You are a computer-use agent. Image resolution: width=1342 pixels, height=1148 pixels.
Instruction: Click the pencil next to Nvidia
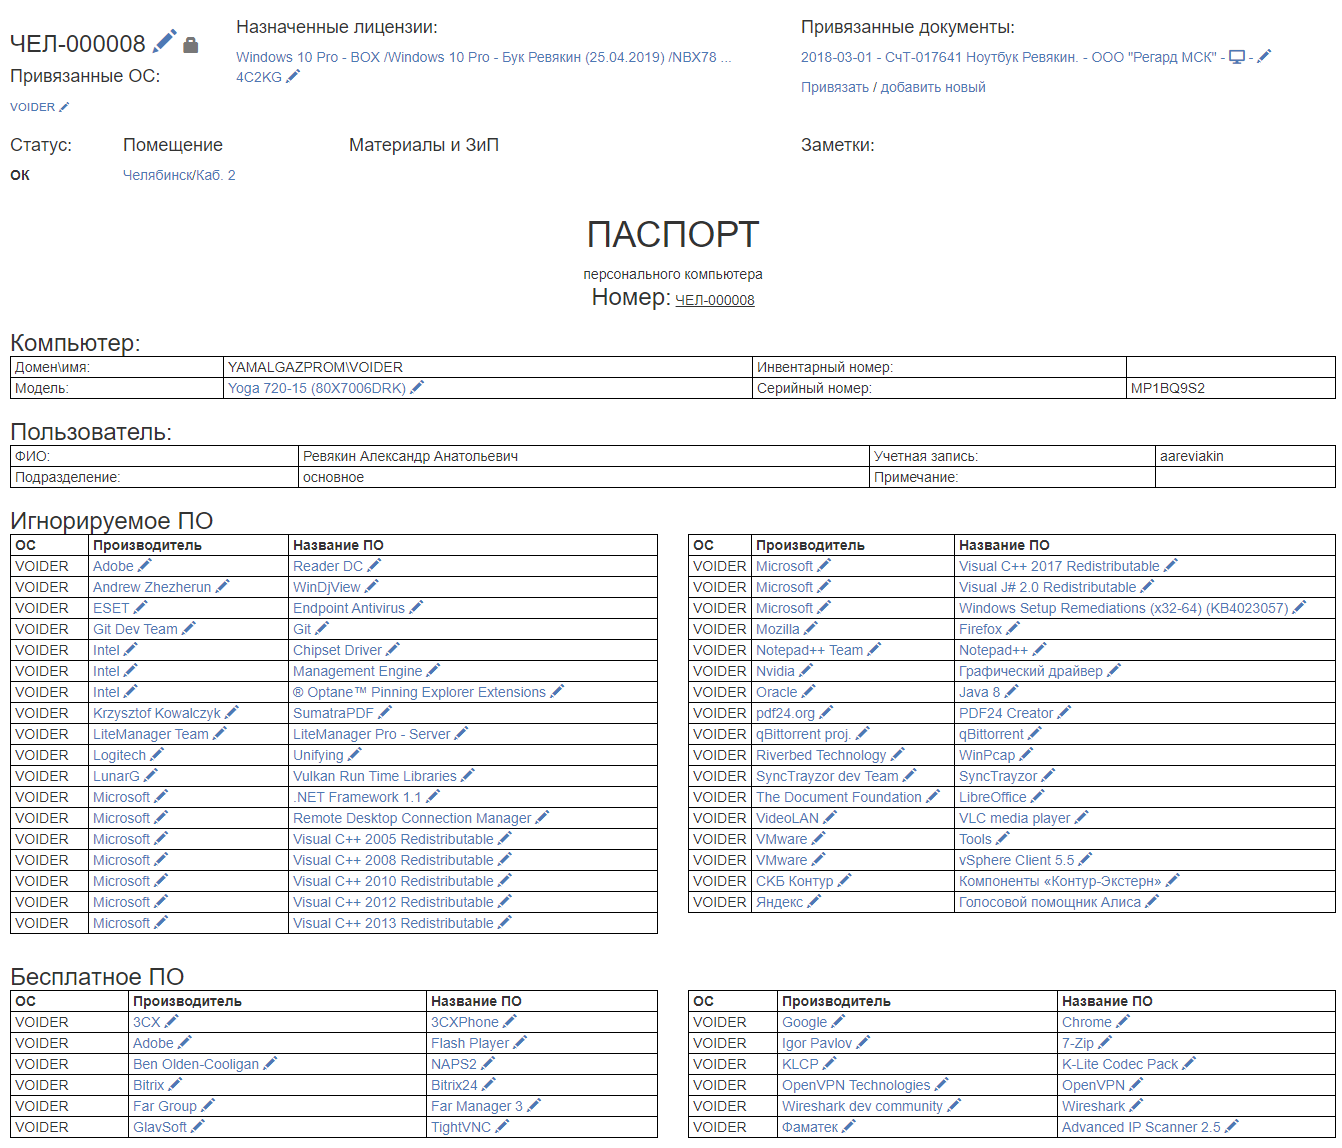806,671
